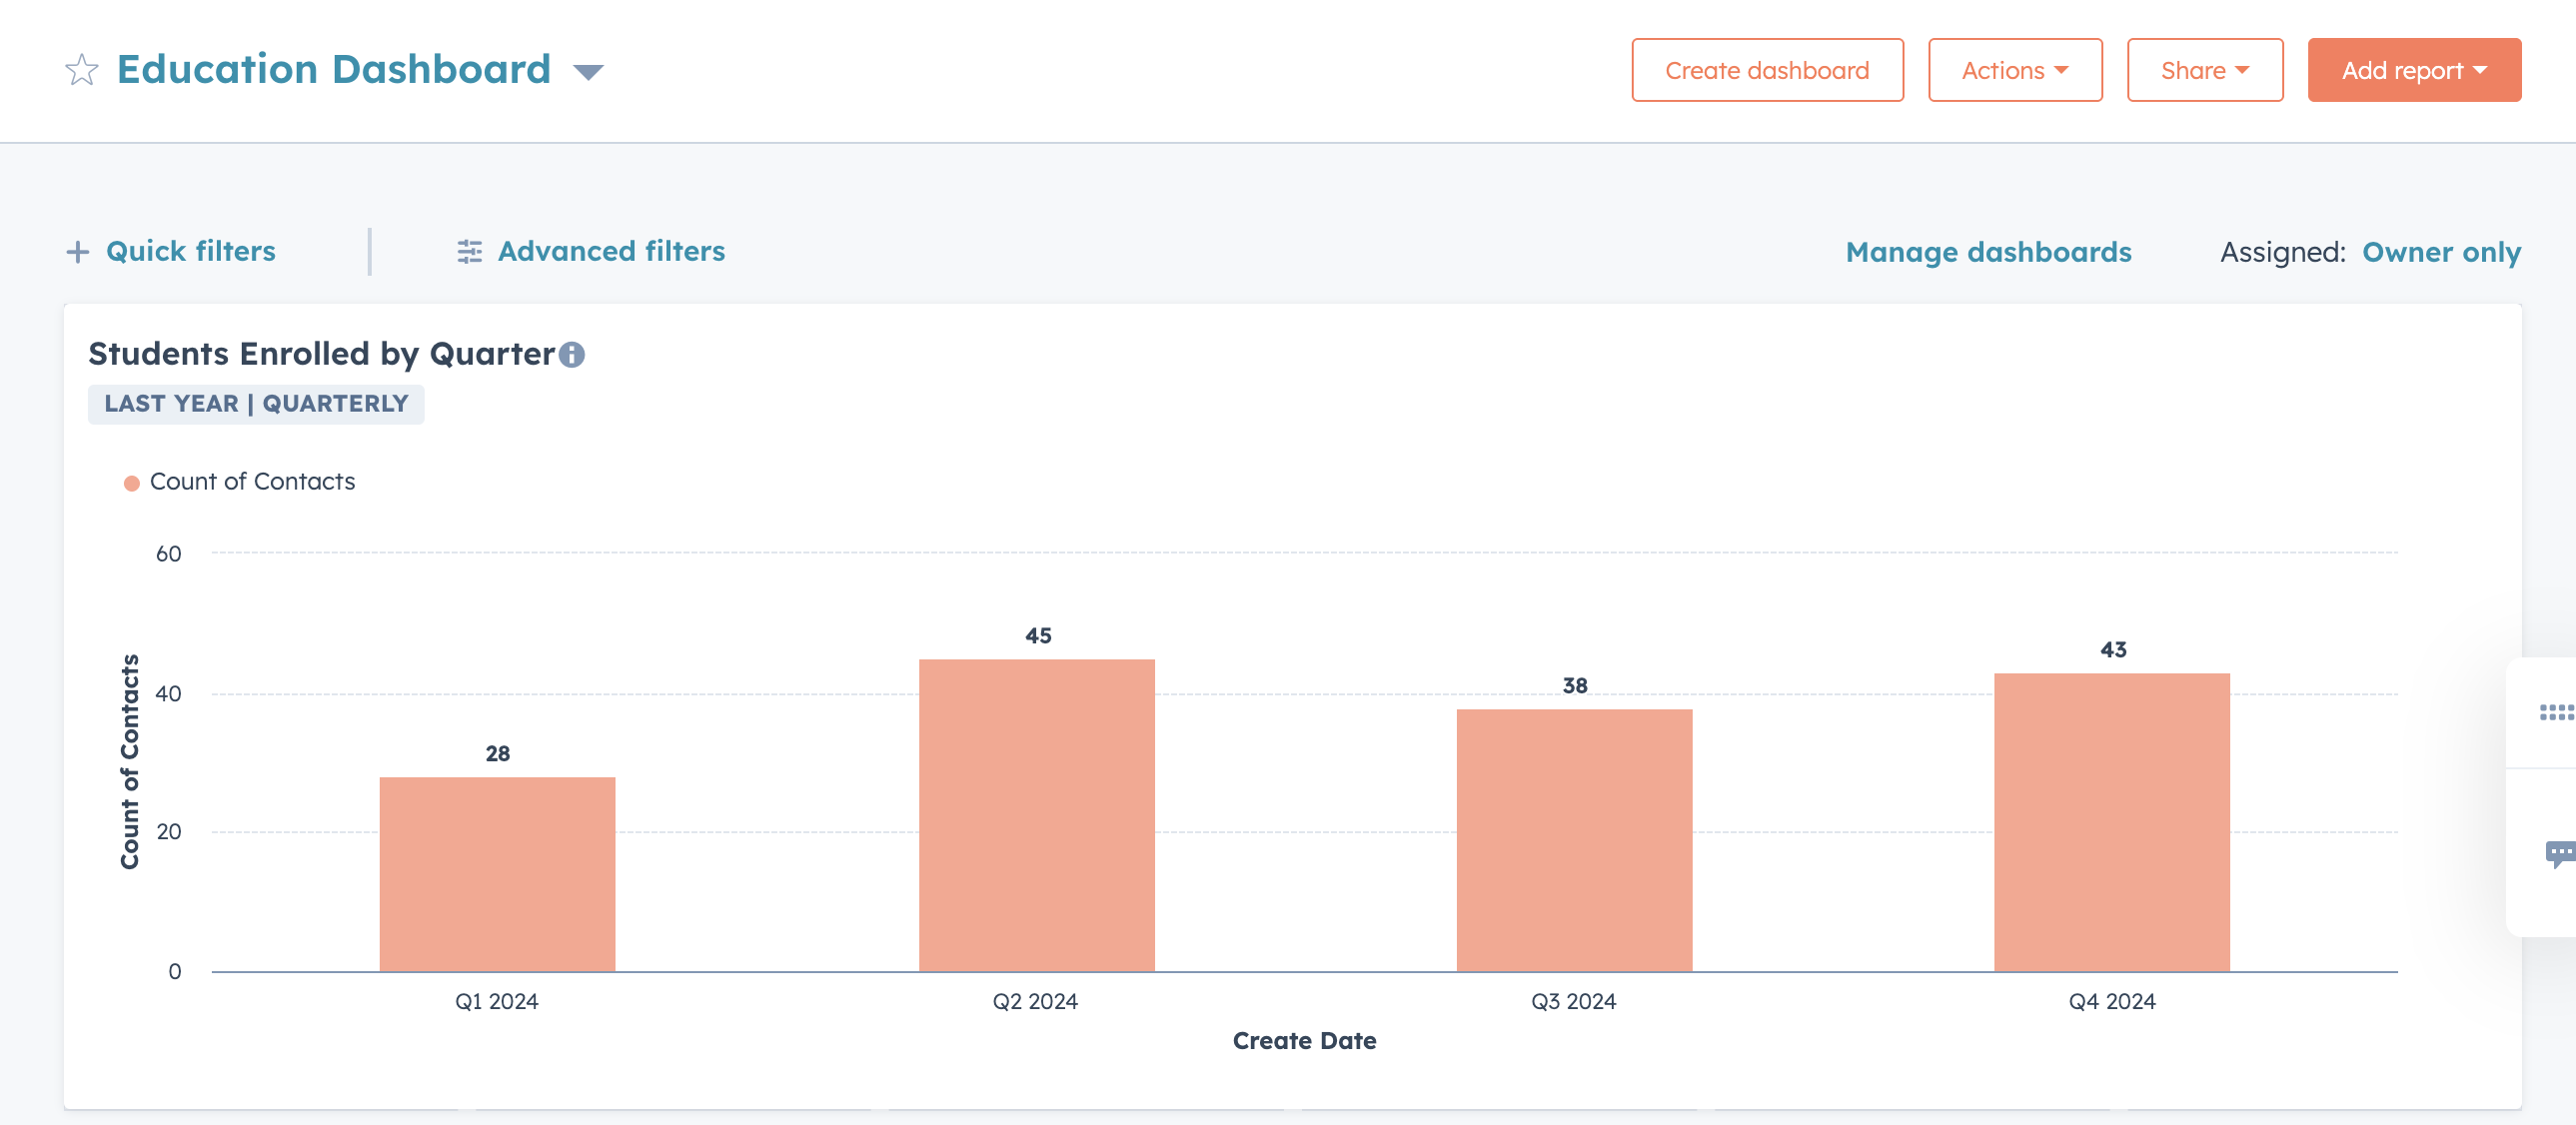Open the Share dropdown menu
Viewport: 2576px width, 1125px height.
pyautogui.click(x=2204, y=70)
